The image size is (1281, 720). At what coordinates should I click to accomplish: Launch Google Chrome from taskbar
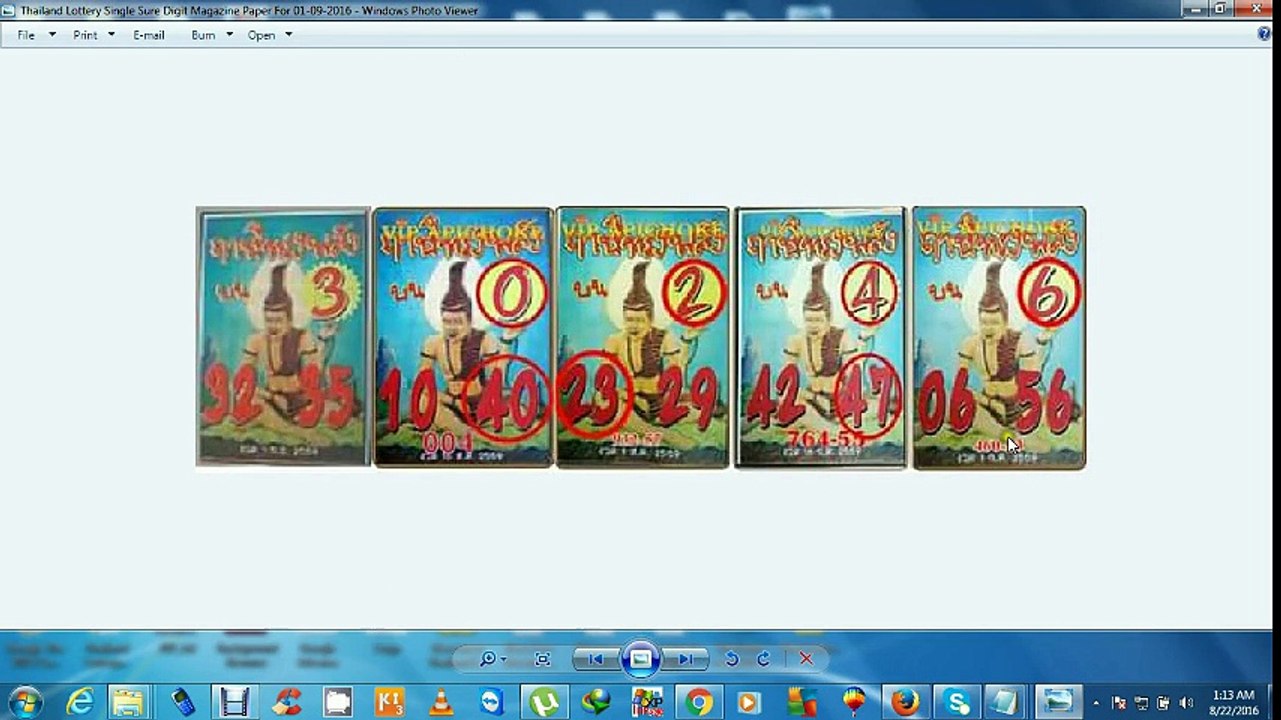point(699,702)
